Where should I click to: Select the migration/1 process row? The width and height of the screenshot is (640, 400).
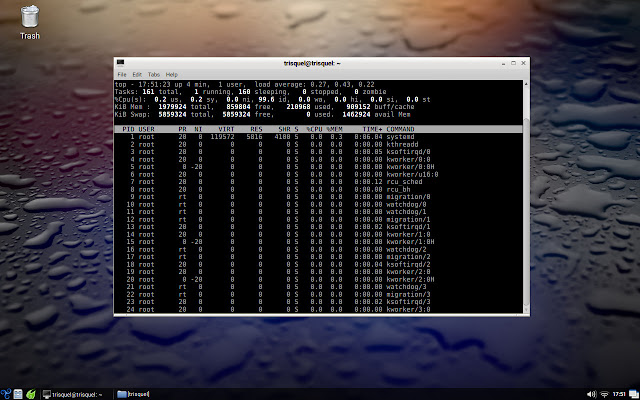318,219
